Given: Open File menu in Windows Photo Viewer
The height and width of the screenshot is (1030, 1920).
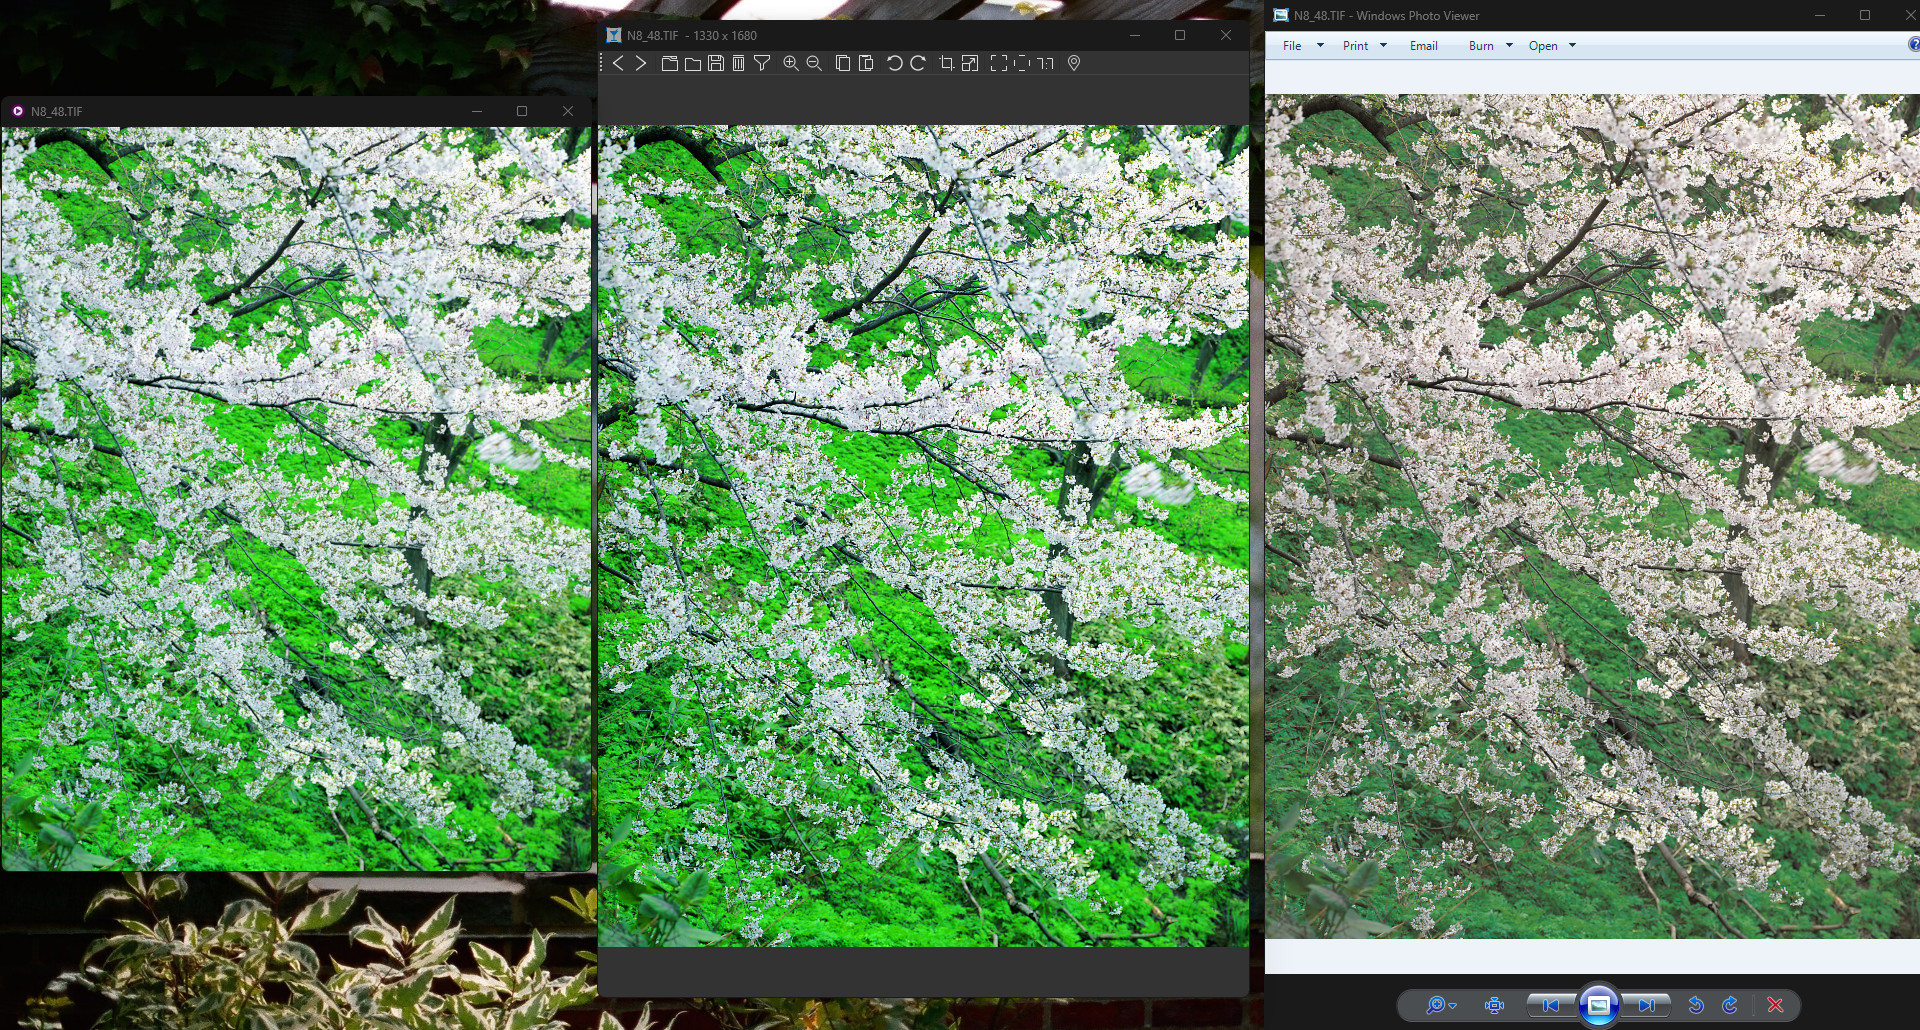Looking at the screenshot, I should (1292, 46).
